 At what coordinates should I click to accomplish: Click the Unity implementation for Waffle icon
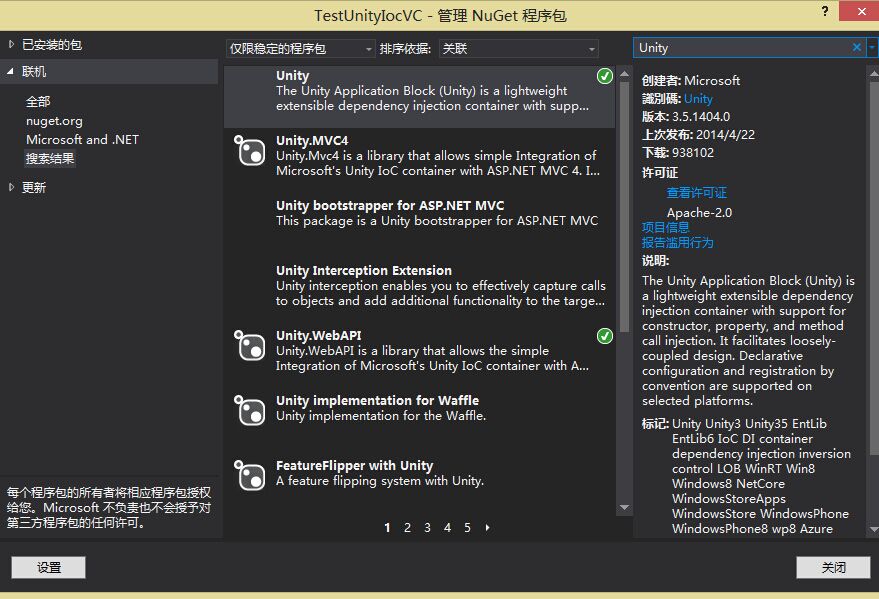(249, 411)
